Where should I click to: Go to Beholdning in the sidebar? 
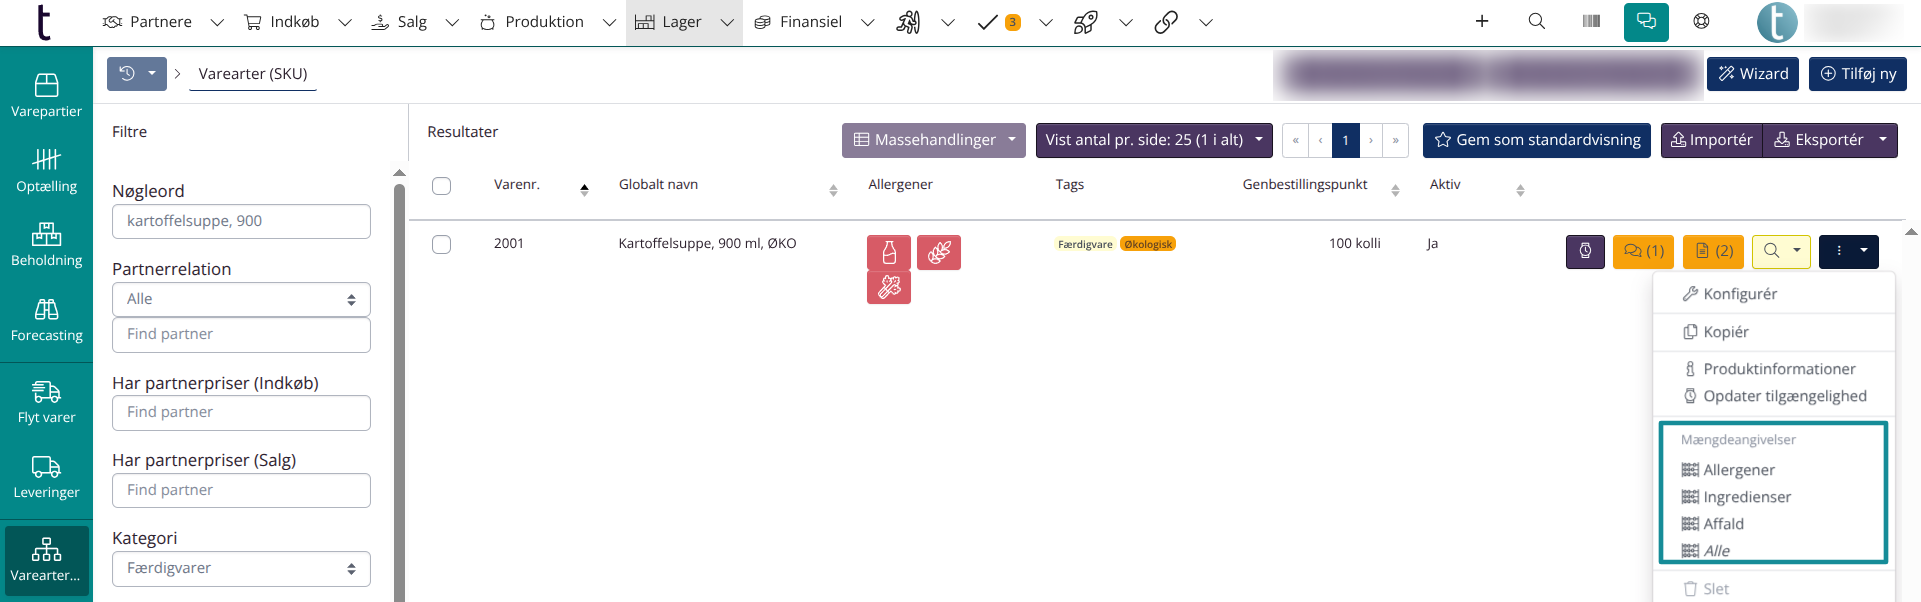click(x=46, y=245)
